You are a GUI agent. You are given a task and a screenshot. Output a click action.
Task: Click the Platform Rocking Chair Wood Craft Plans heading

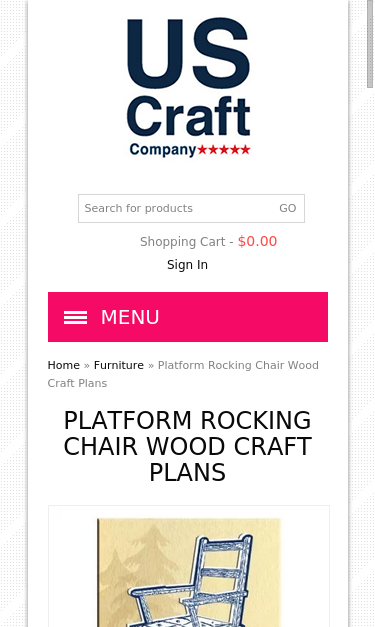tap(188, 446)
